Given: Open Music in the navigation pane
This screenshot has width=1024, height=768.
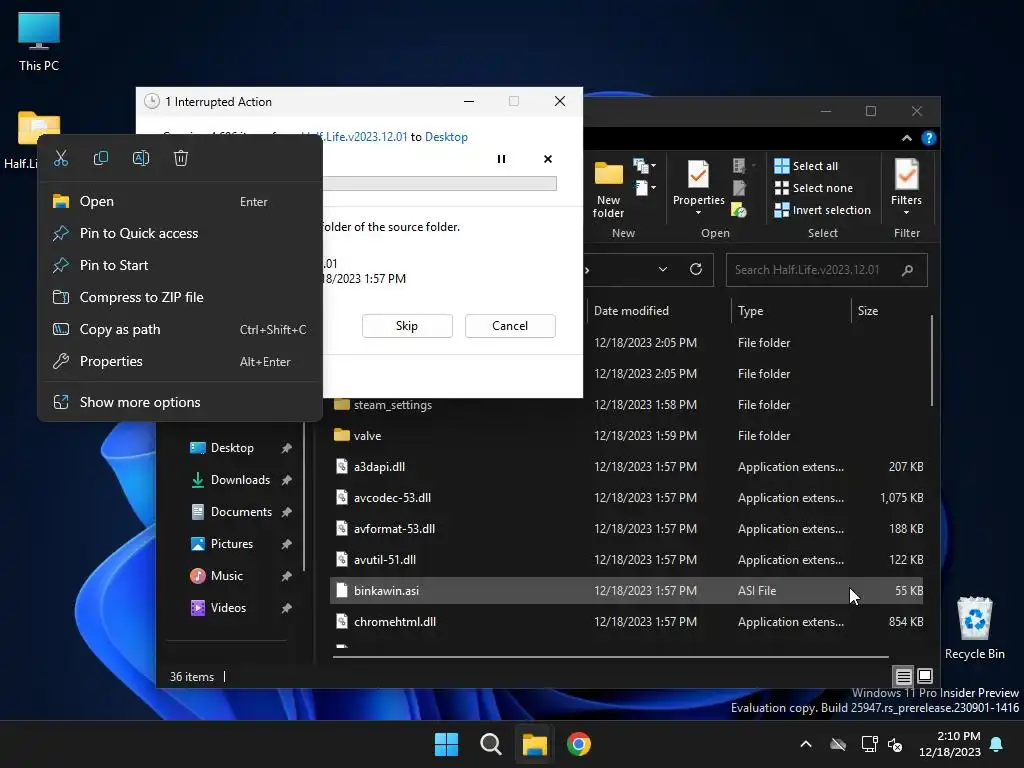Looking at the screenshot, I should click(x=227, y=576).
